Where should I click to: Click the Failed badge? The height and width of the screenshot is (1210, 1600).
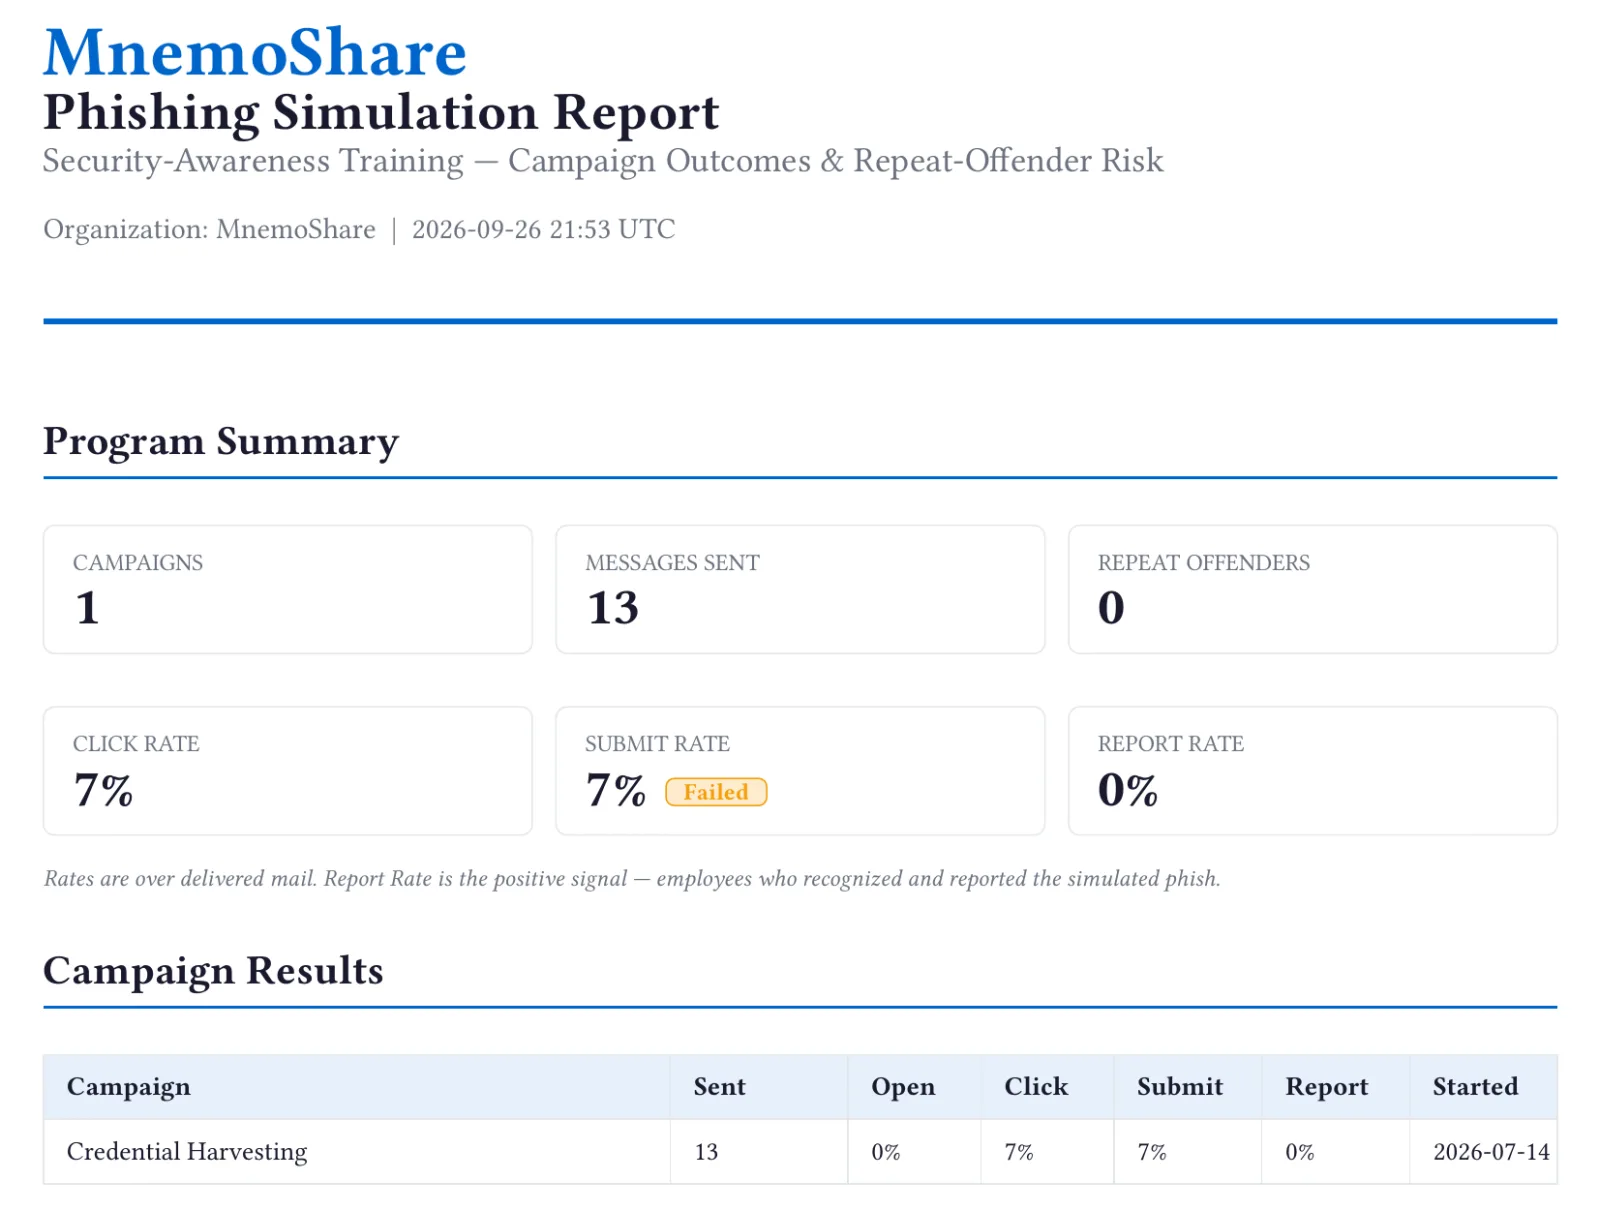(x=716, y=792)
